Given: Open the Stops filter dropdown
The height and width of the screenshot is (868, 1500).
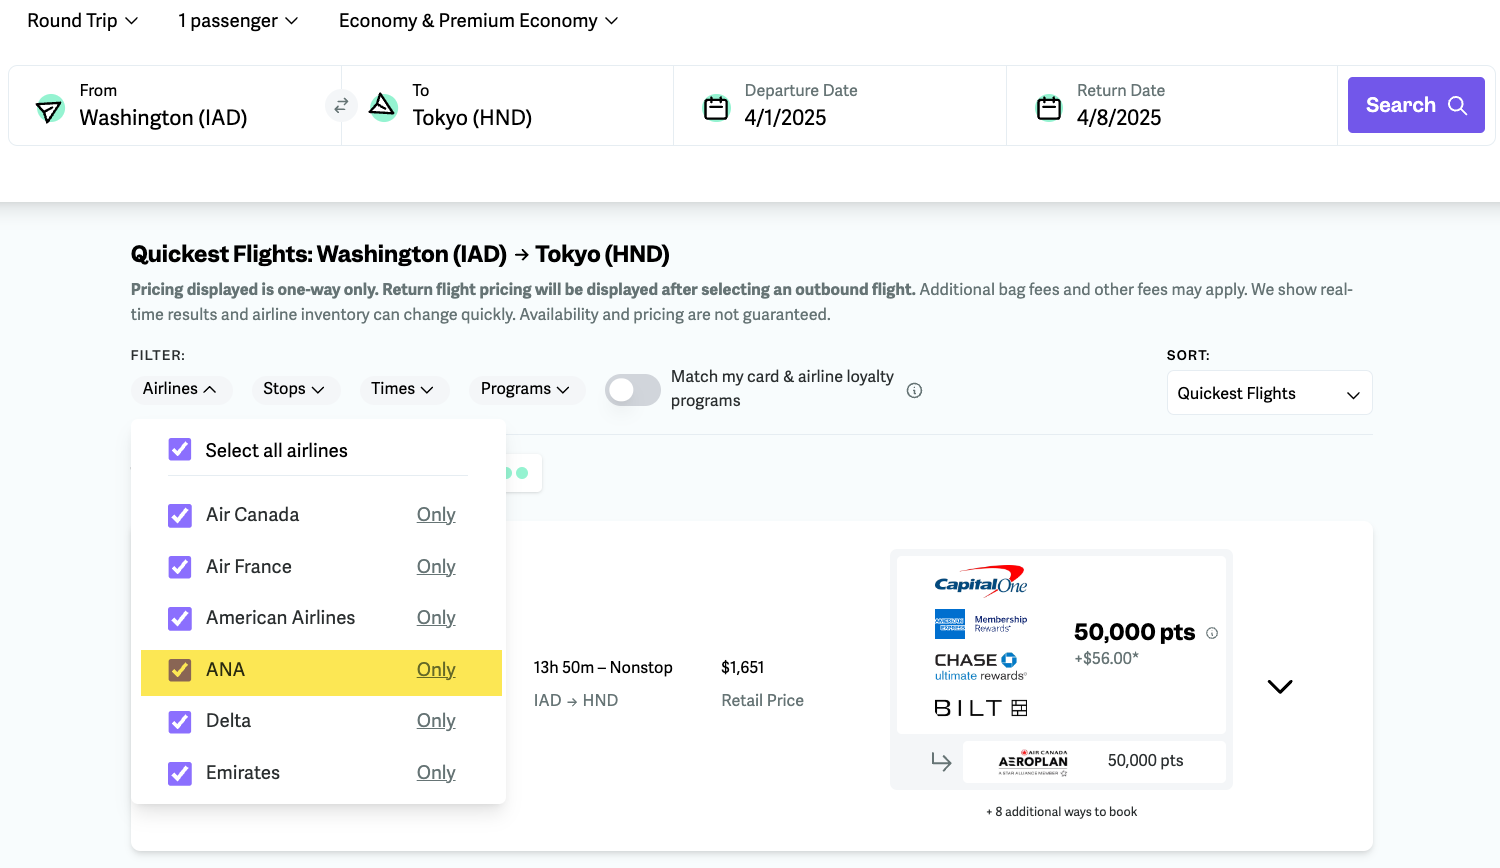Looking at the screenshot, I should click(294, 389).
